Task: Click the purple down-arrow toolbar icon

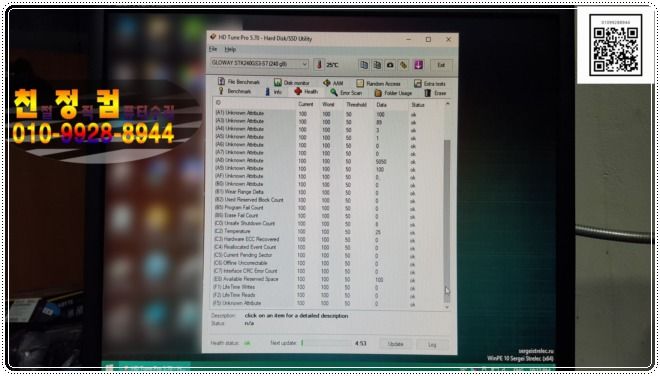Action: click(x=418, y=65)
